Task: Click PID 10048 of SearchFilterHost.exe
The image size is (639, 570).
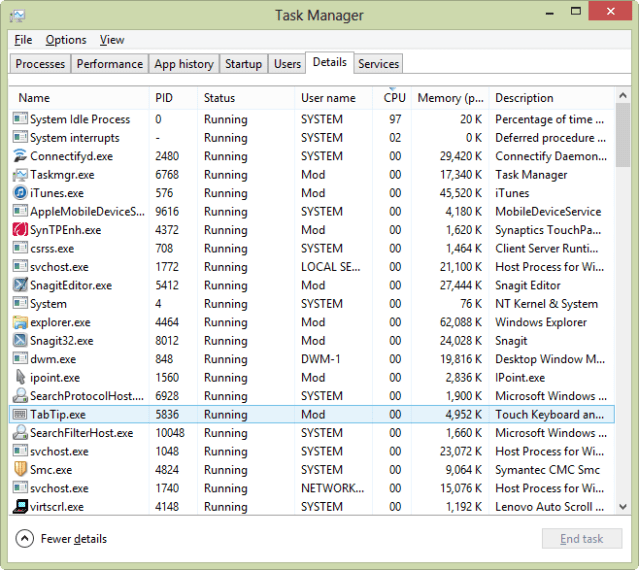Action: [x=170, y=433]
